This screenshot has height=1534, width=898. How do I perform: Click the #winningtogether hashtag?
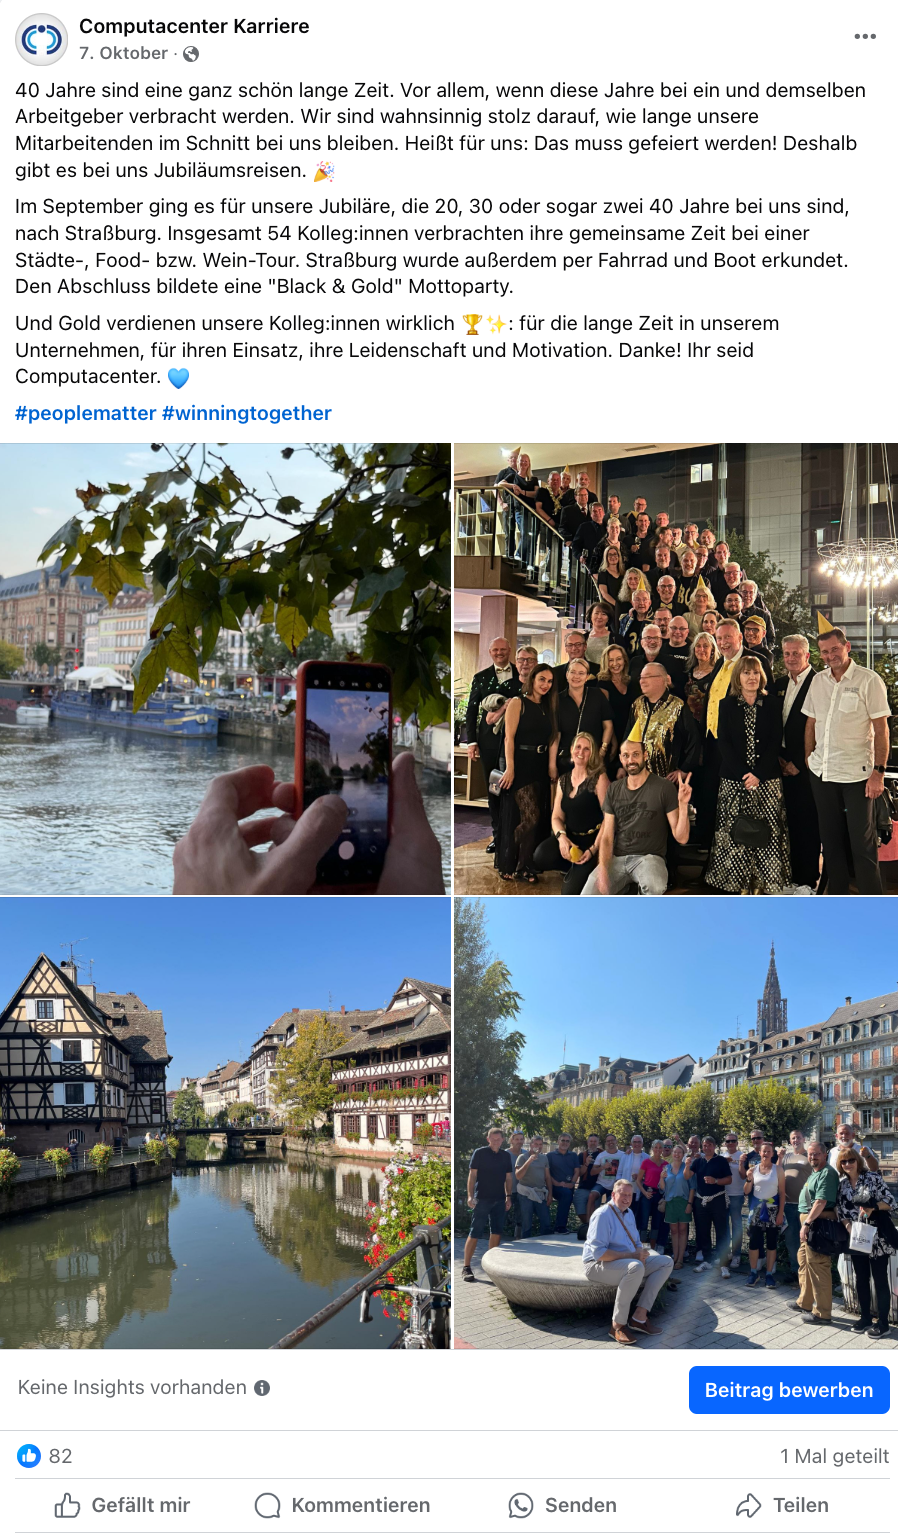247,413
